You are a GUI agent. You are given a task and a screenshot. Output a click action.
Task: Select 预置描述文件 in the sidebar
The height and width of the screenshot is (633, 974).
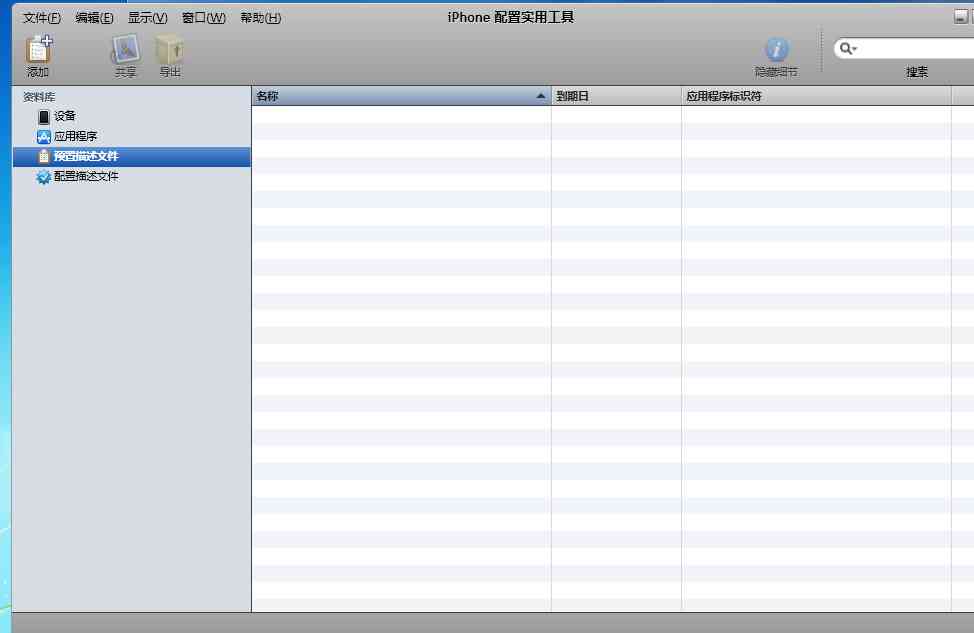click(132, 157)
